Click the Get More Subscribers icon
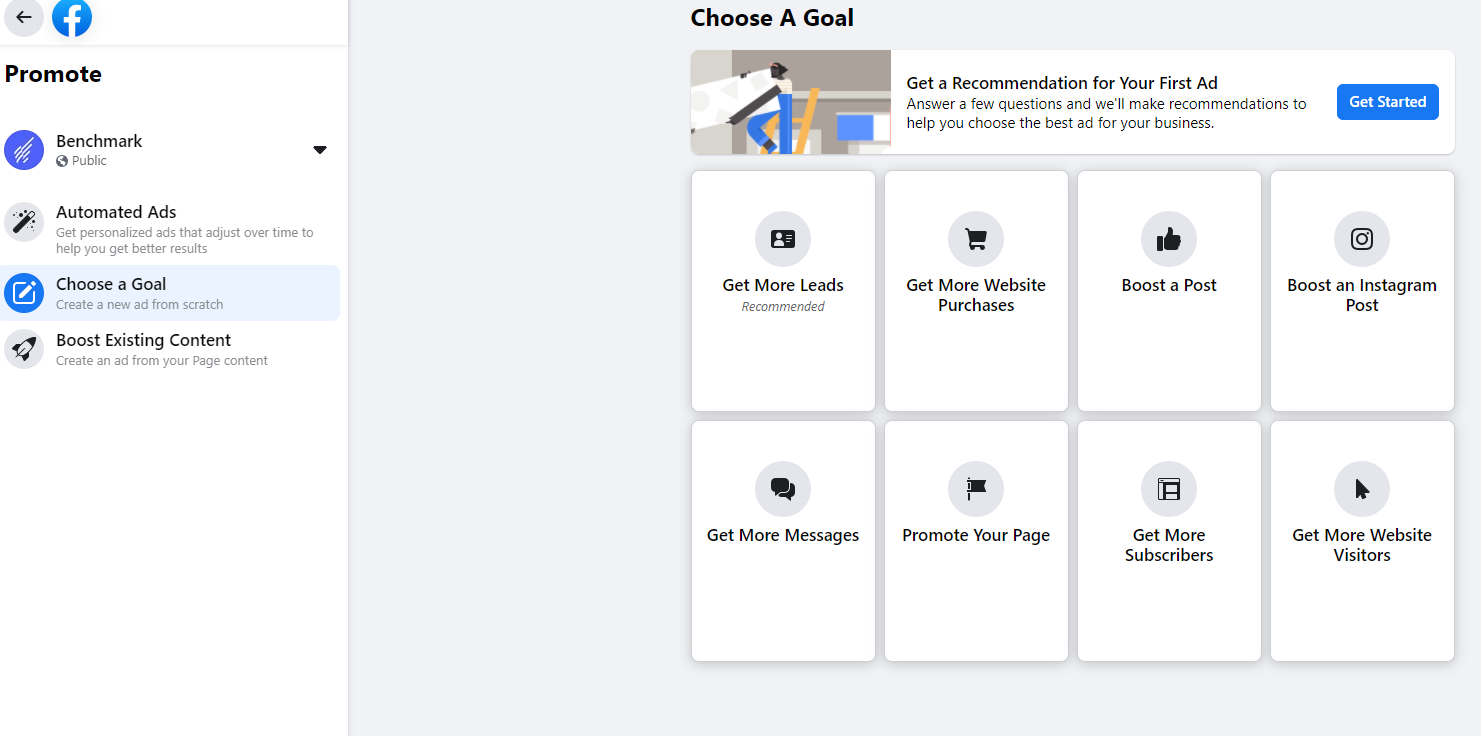The height and width of the screenshot is (736, 1481). tap(1169, 489)
